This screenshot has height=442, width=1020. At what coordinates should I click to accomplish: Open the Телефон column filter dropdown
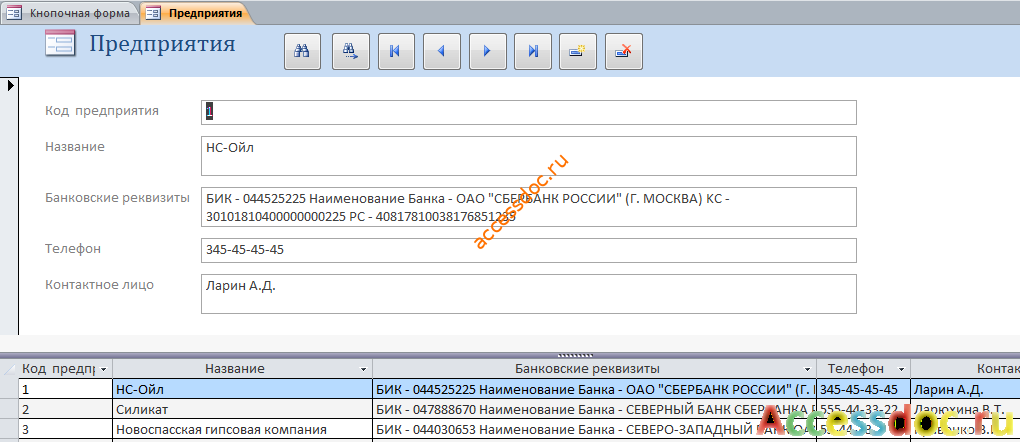(x=901, y=369)
